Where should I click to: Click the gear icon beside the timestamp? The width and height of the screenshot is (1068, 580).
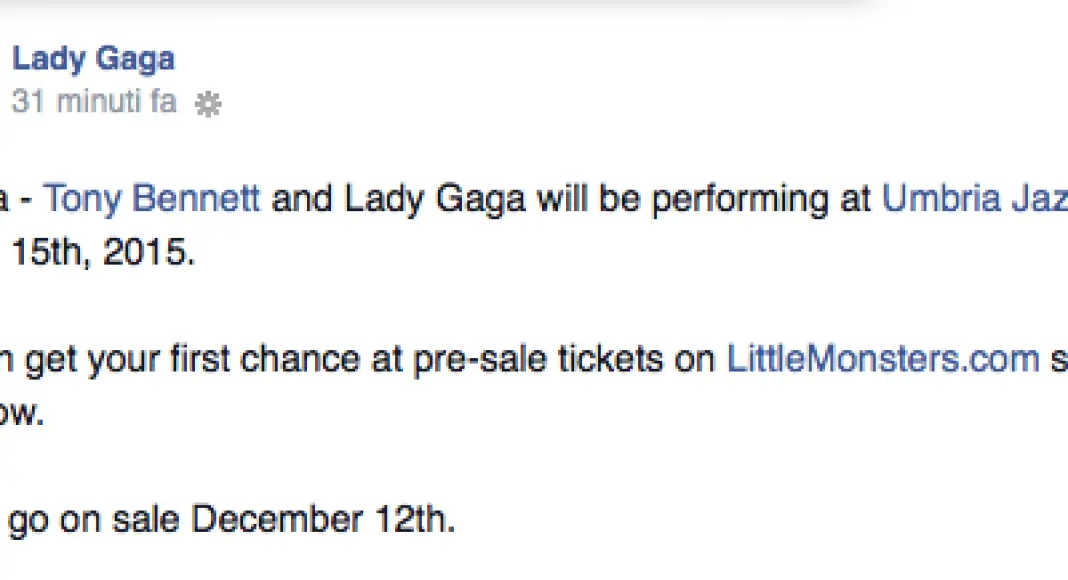pyautogui.click(x=207, y=104)
